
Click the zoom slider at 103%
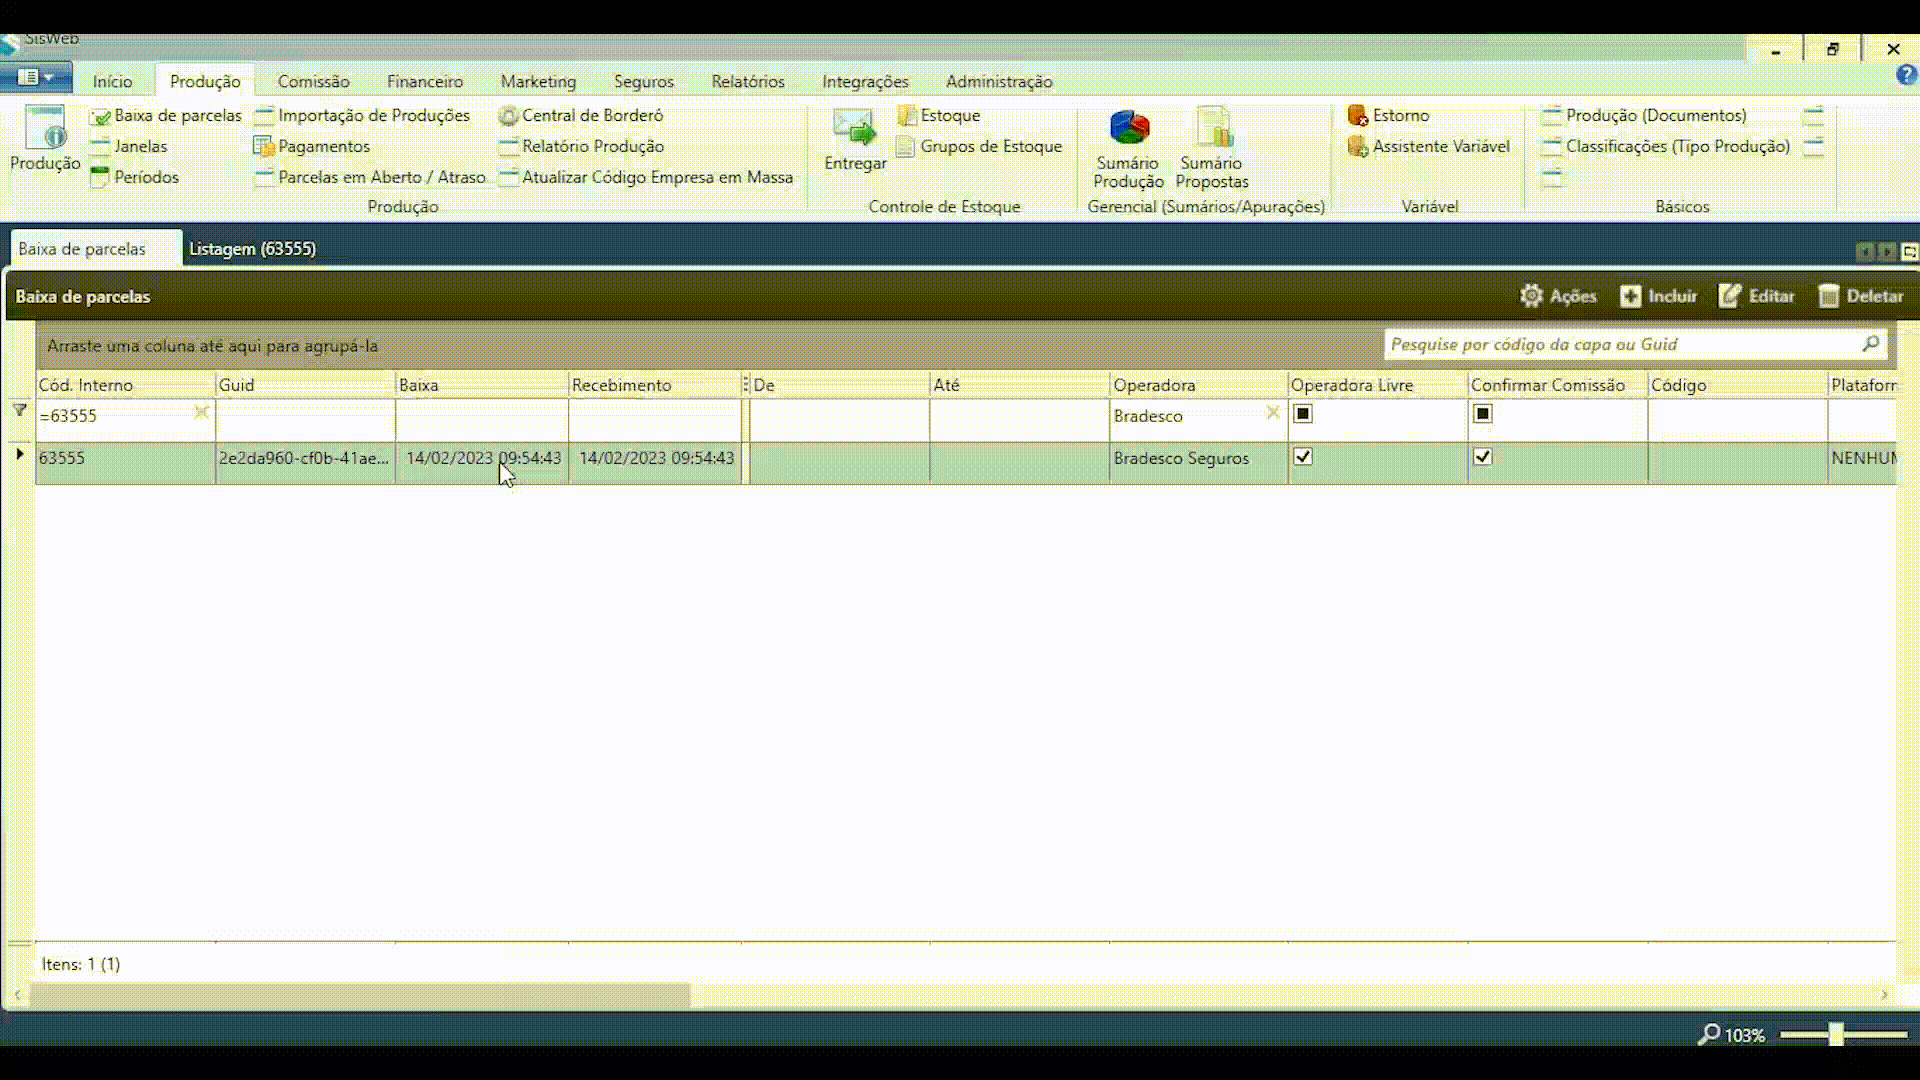1836,1034
